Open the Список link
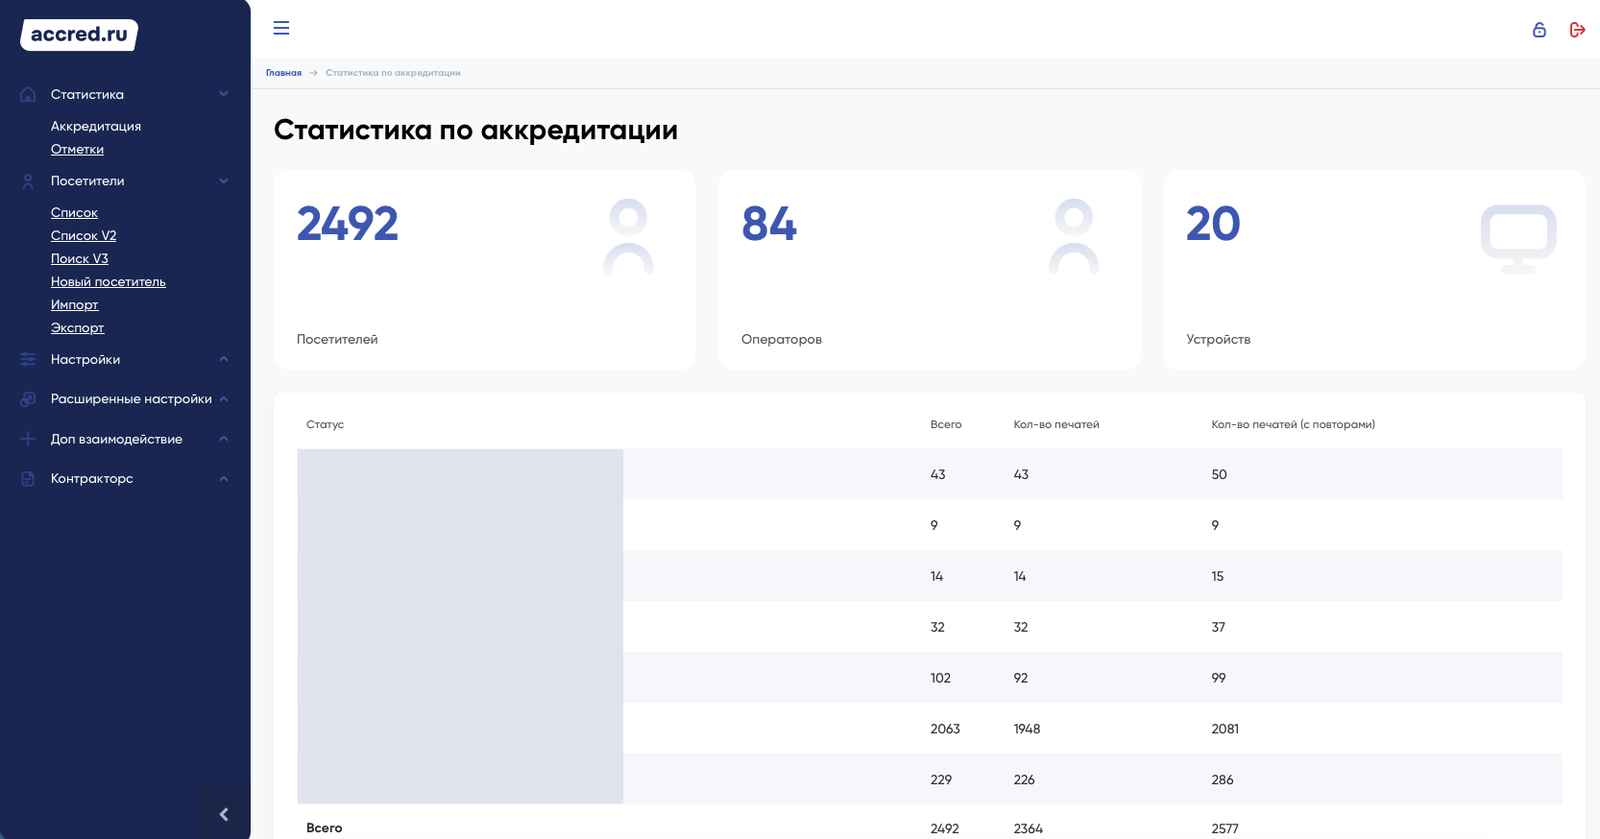 74,213
